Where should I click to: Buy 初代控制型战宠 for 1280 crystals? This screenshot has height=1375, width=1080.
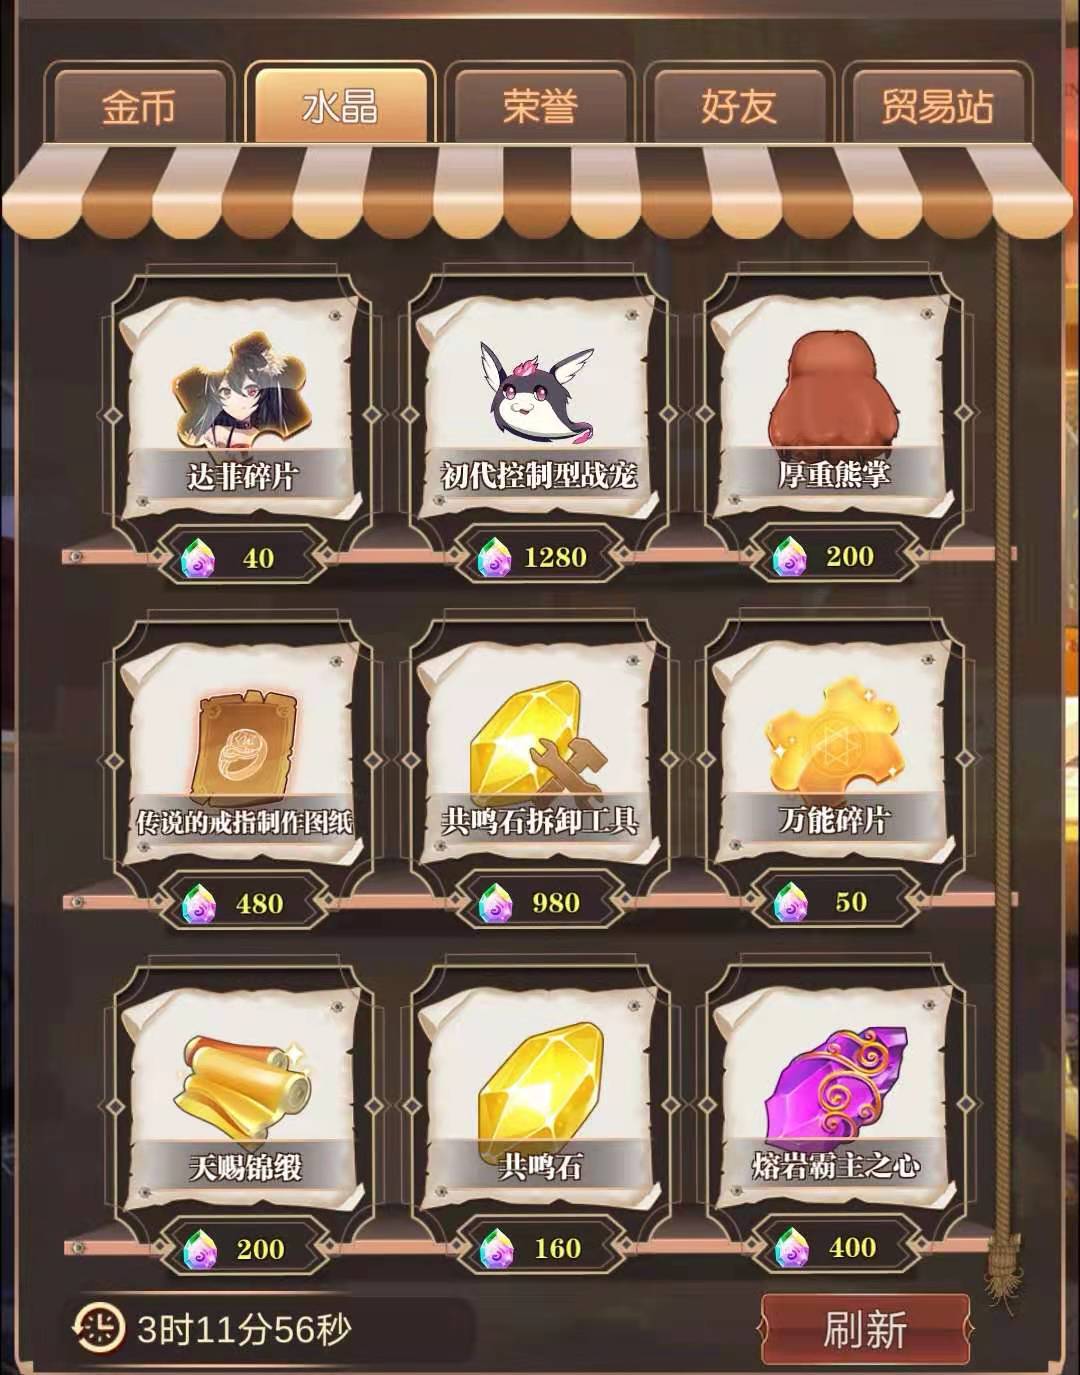pos(538,557)
